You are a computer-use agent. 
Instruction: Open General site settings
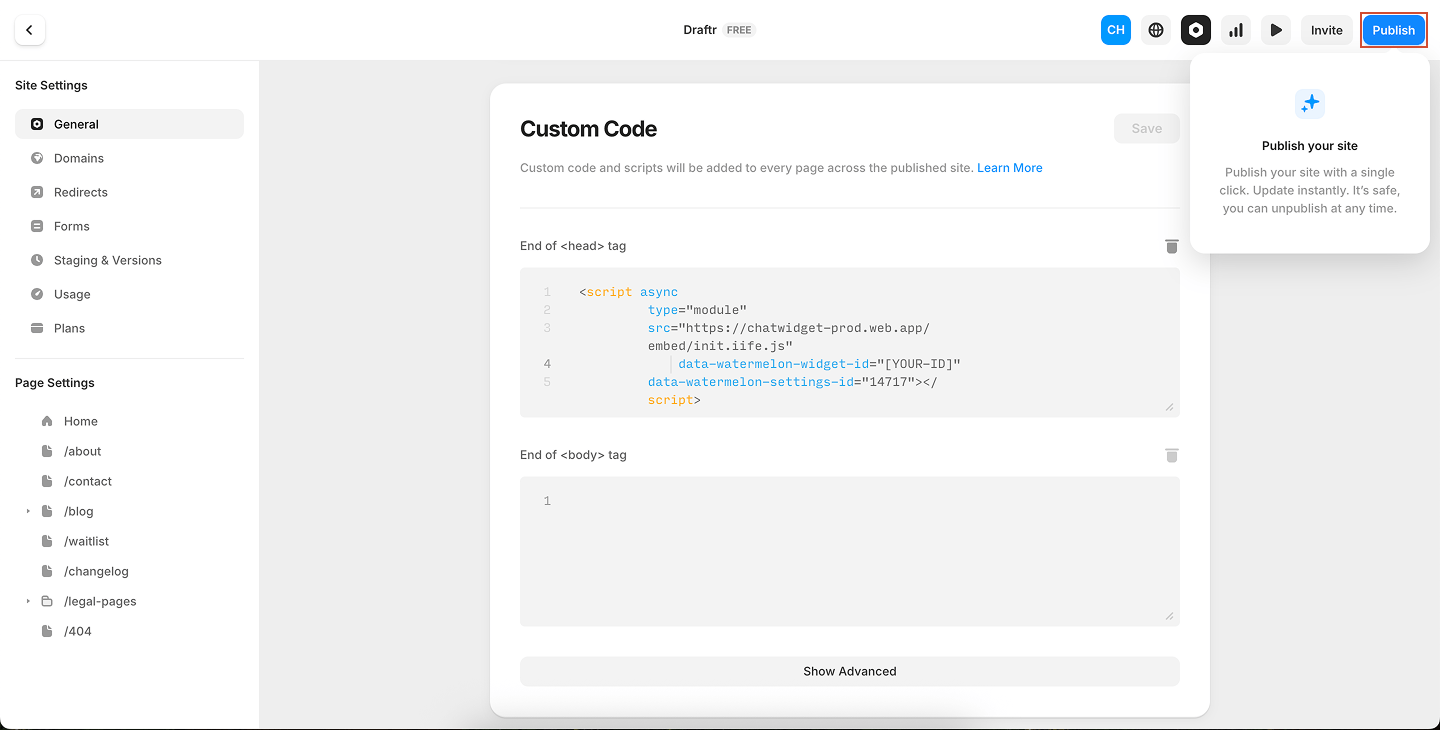(x=129, y=124)
